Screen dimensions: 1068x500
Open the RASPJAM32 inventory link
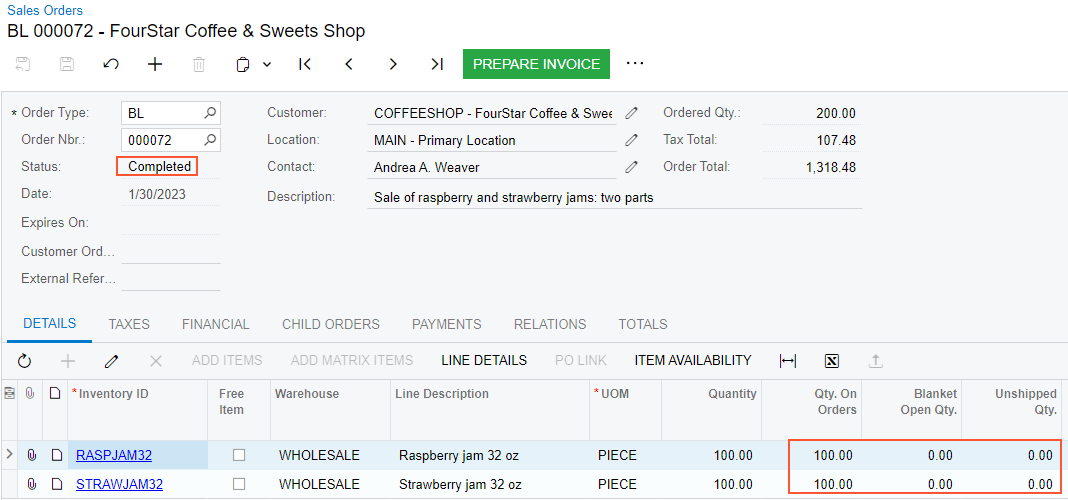(x=114, y=455)
